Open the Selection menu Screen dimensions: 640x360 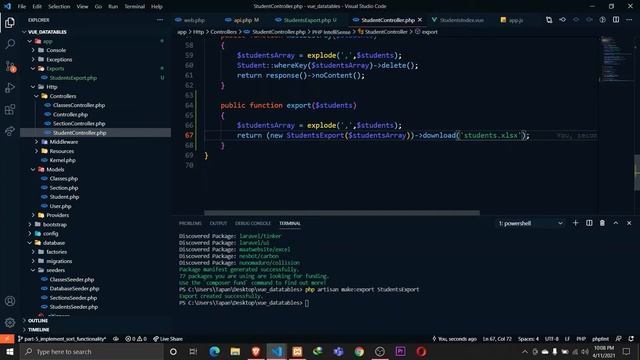tap(59, 7)
